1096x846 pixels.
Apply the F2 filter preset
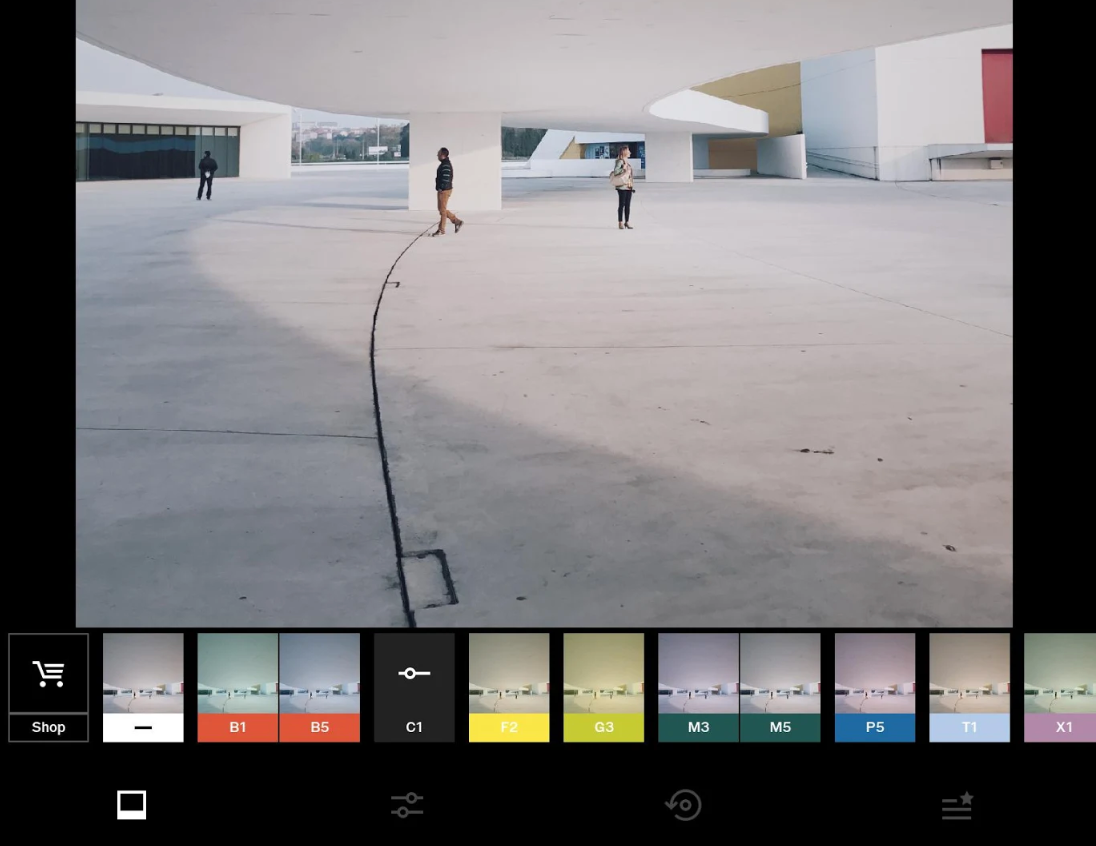click(x=509, y=687)
